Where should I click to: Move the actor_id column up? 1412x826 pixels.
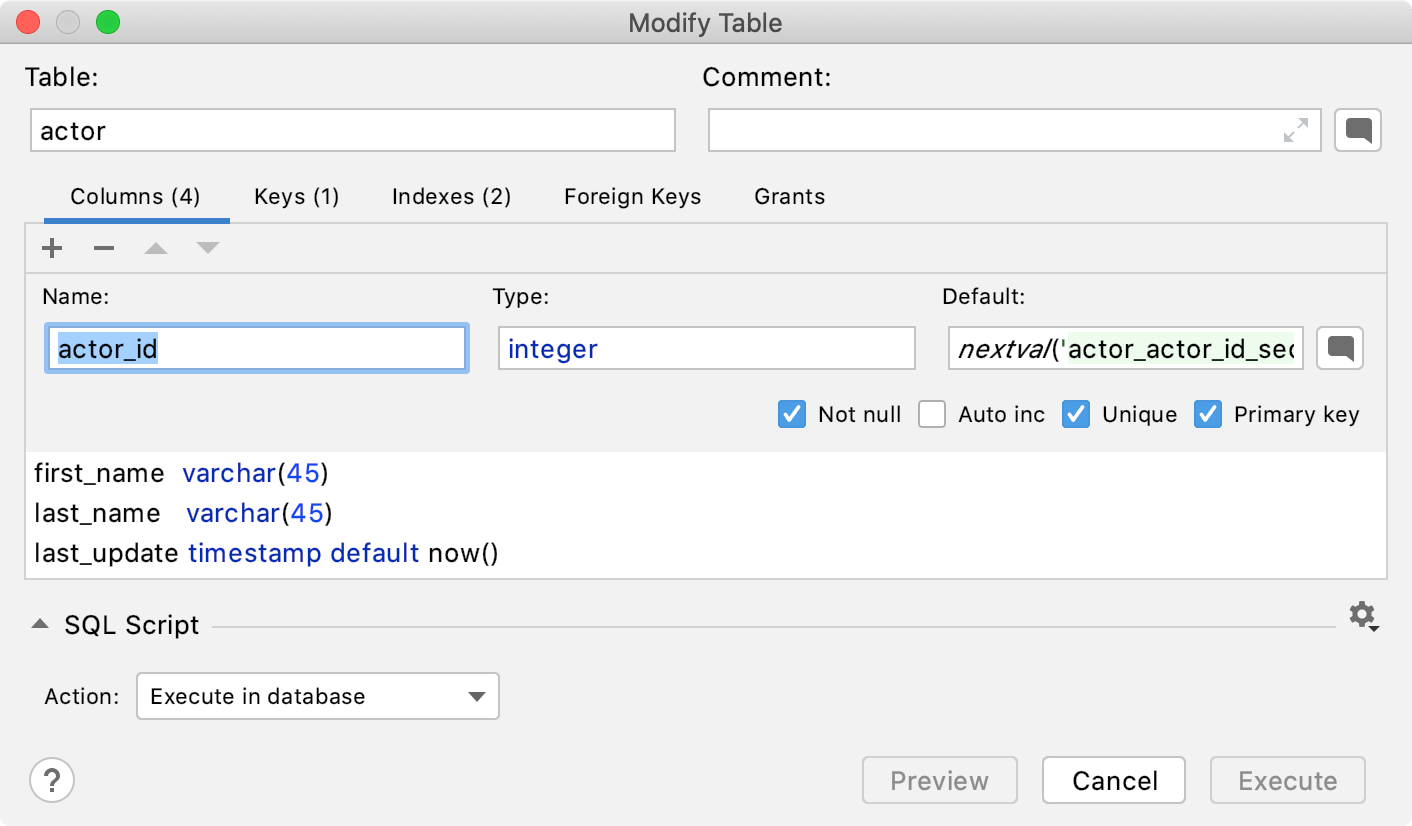(x=155, y=247)
